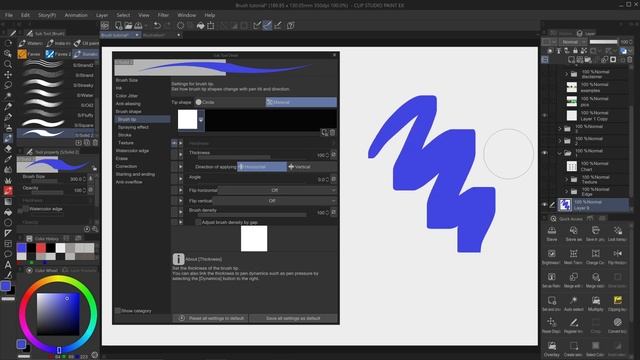Viewport: 640px width, 360px height.
Task: Delete layer using layer panel trash icon
Action: [x=629, y=60]
